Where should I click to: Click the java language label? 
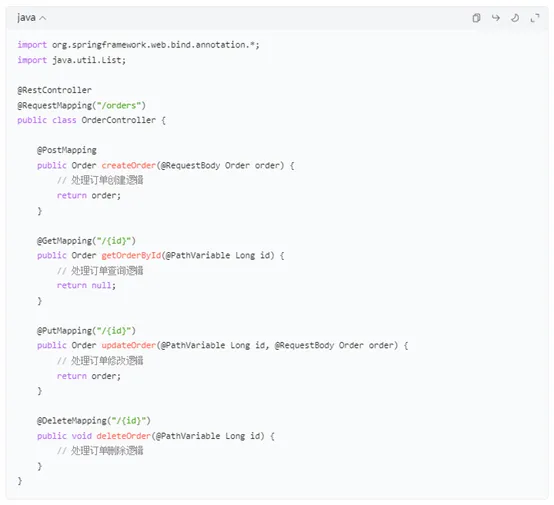pyautogui.click(x=26, y=18)
